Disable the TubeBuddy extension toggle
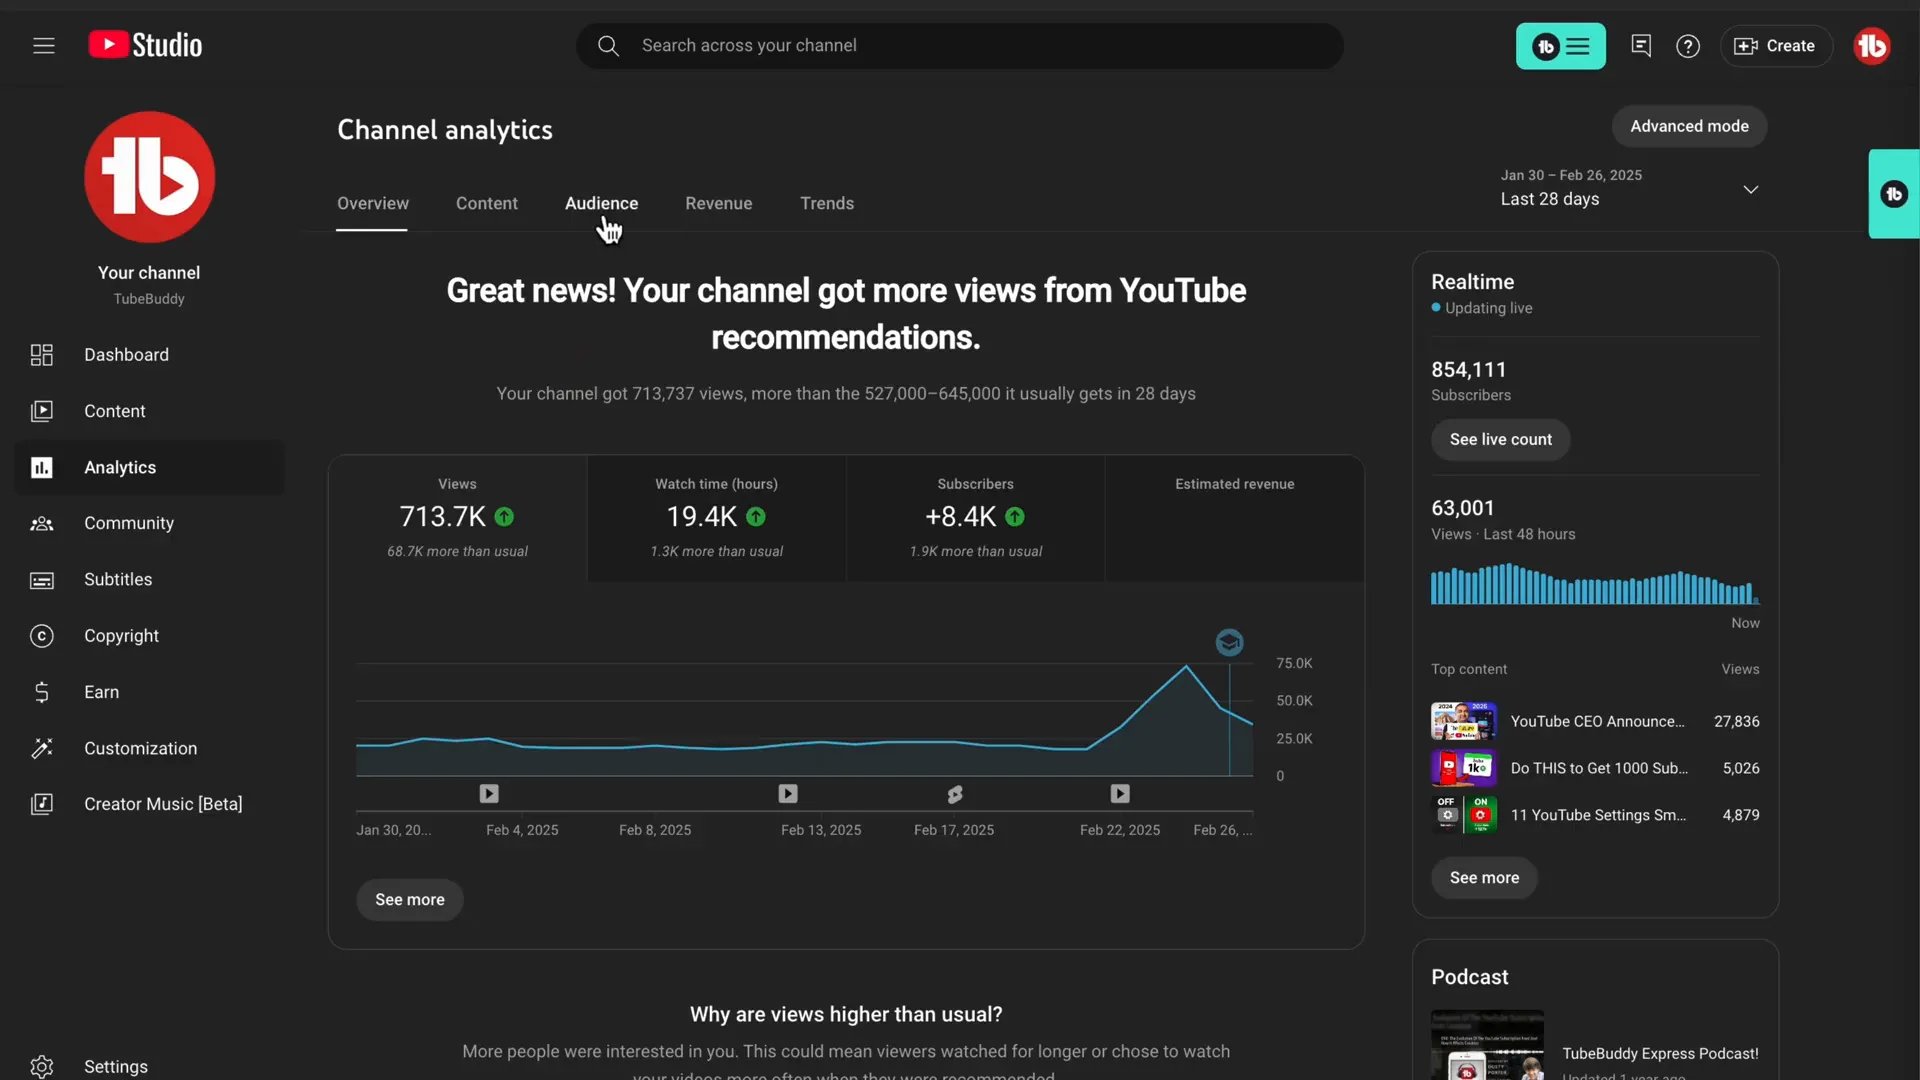 pyautogui.click(x=1560, y=46)
